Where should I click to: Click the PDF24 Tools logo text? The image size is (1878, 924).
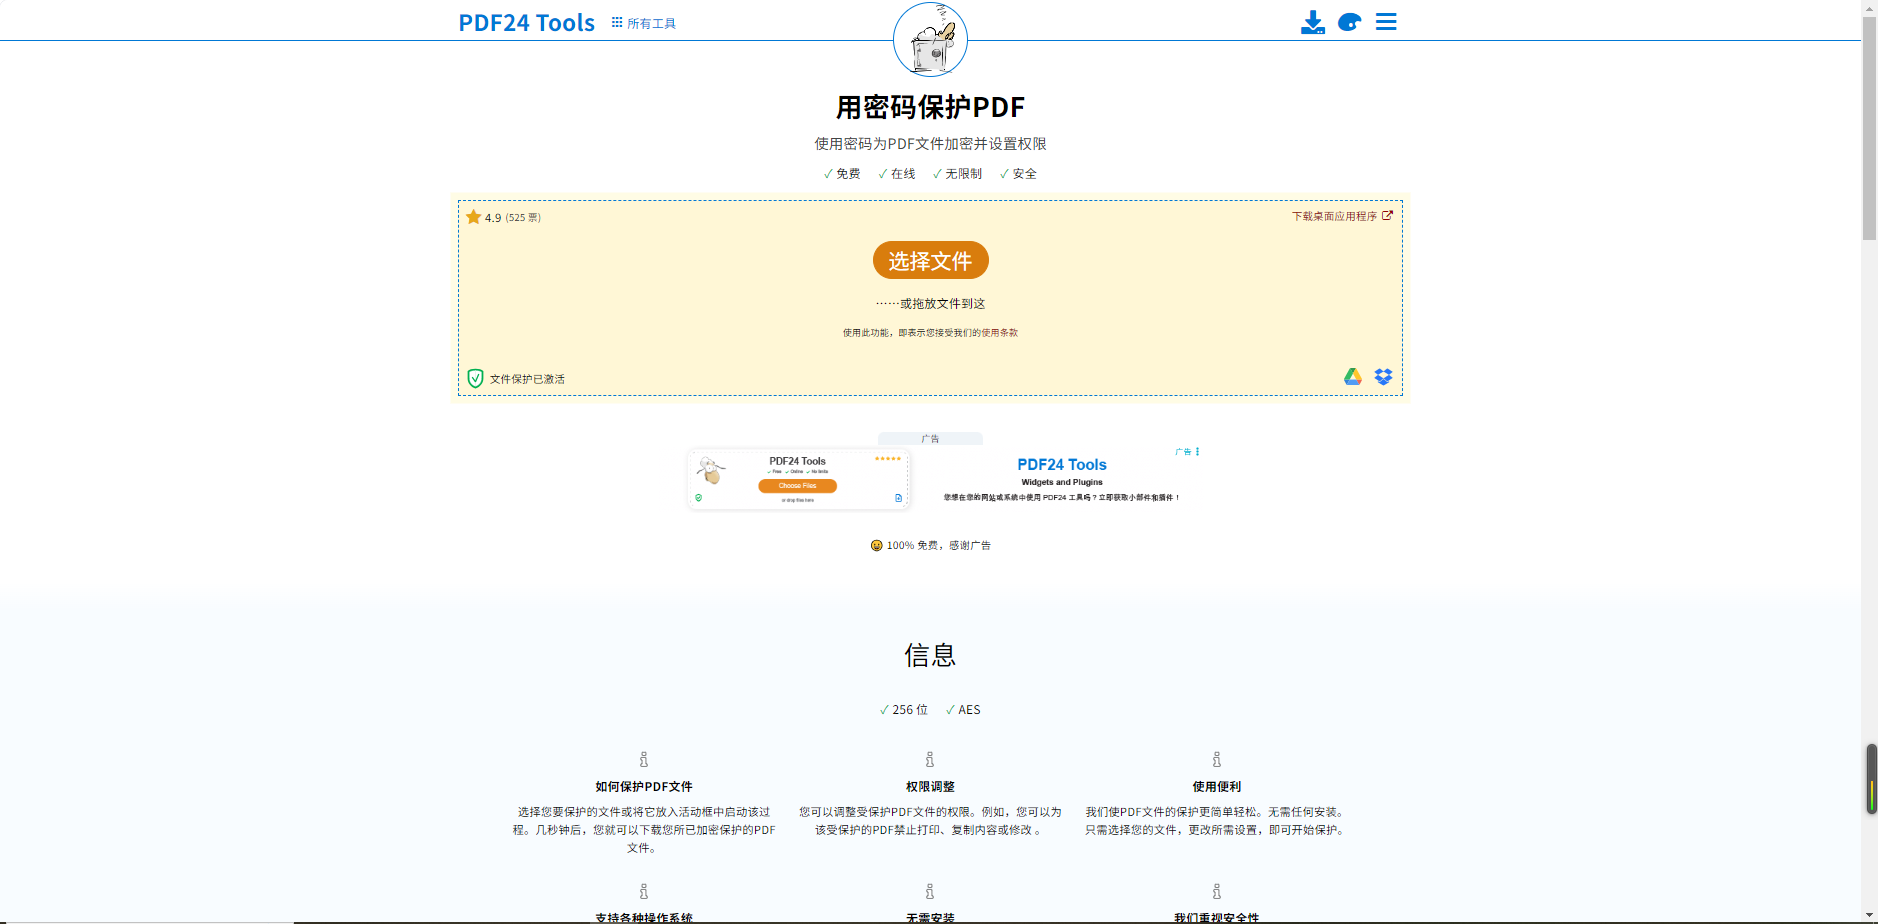[526, 23]
